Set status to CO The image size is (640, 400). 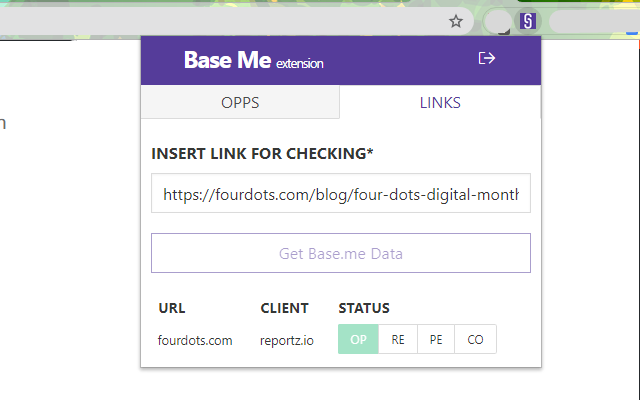[x=476, y=339]
